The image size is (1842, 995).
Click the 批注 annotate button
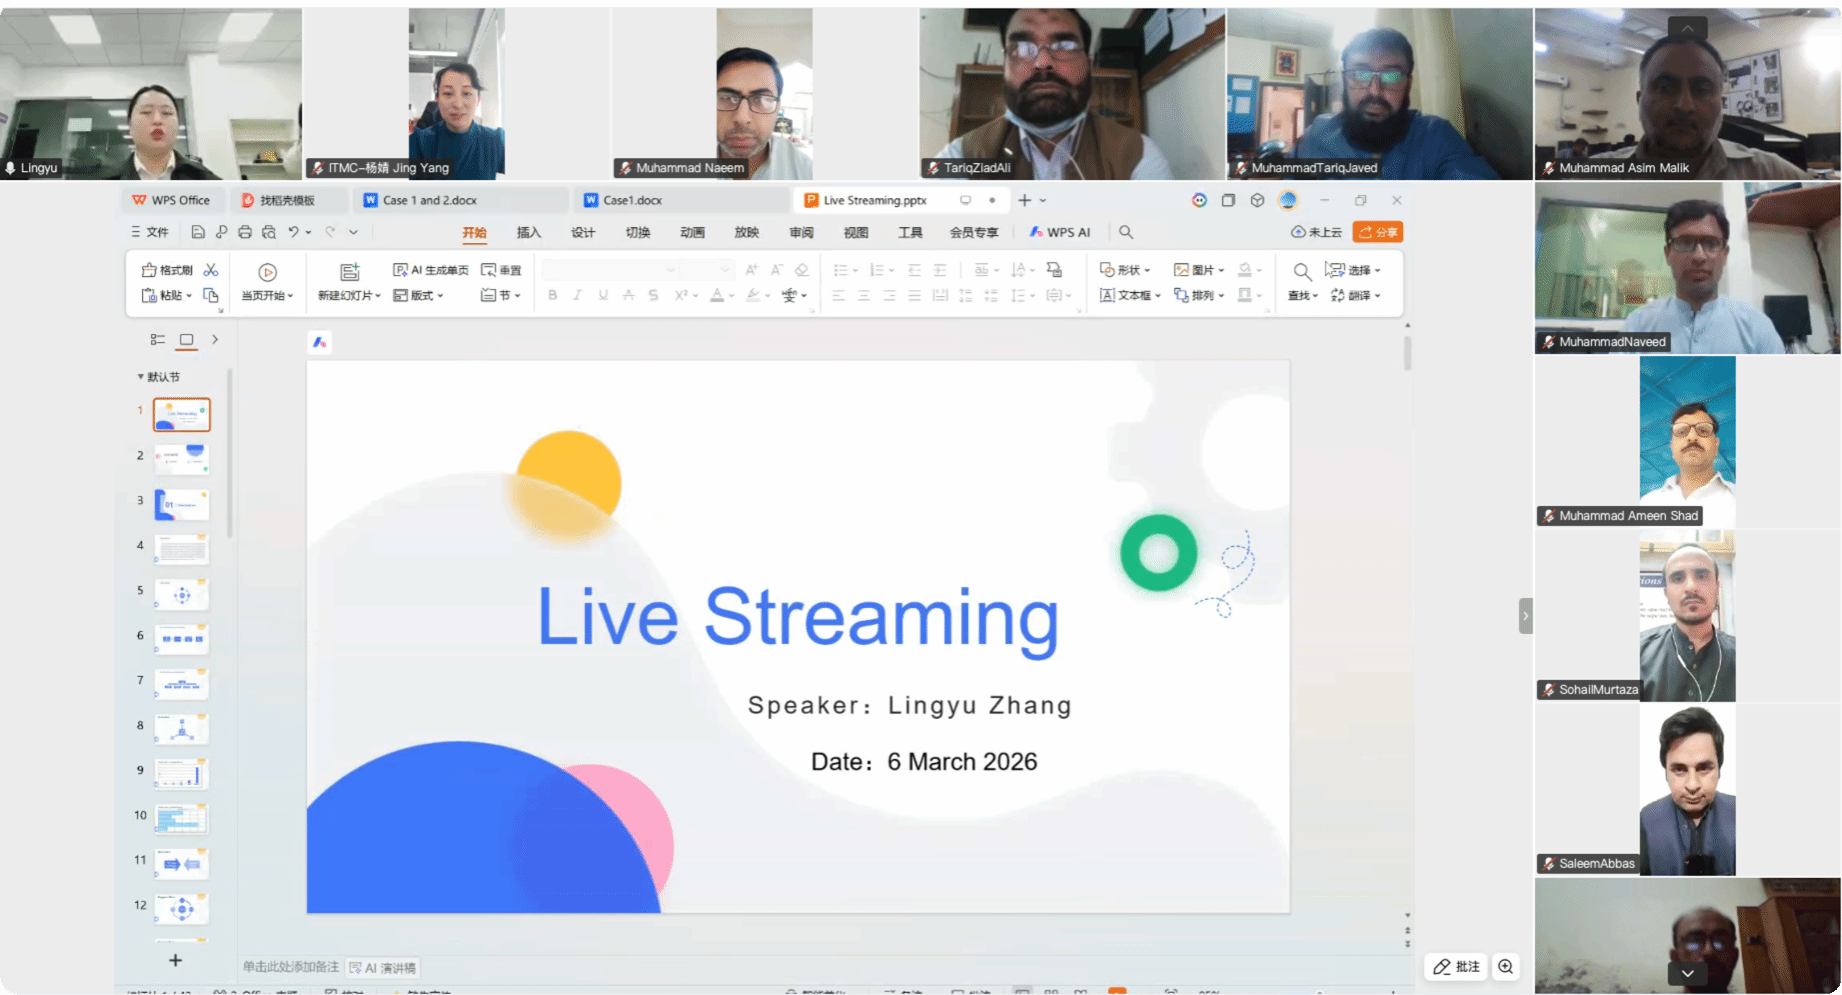point(1456,966)
